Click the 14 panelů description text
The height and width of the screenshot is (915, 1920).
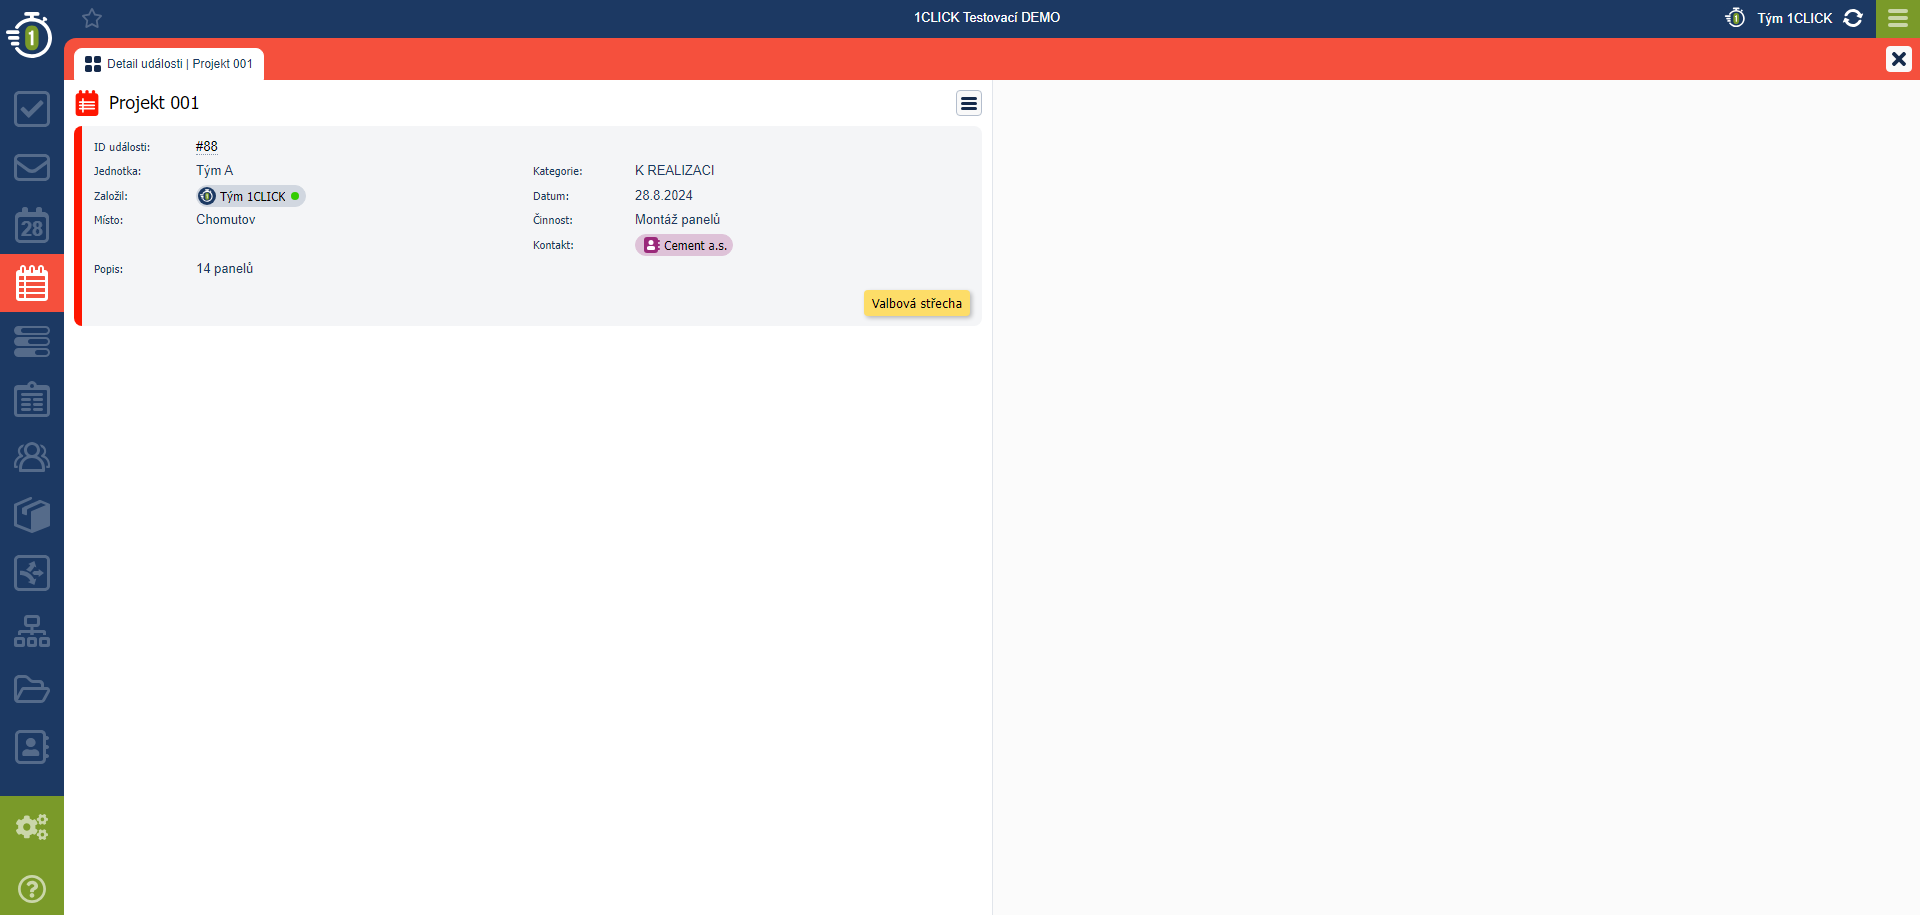click(225, 268)
